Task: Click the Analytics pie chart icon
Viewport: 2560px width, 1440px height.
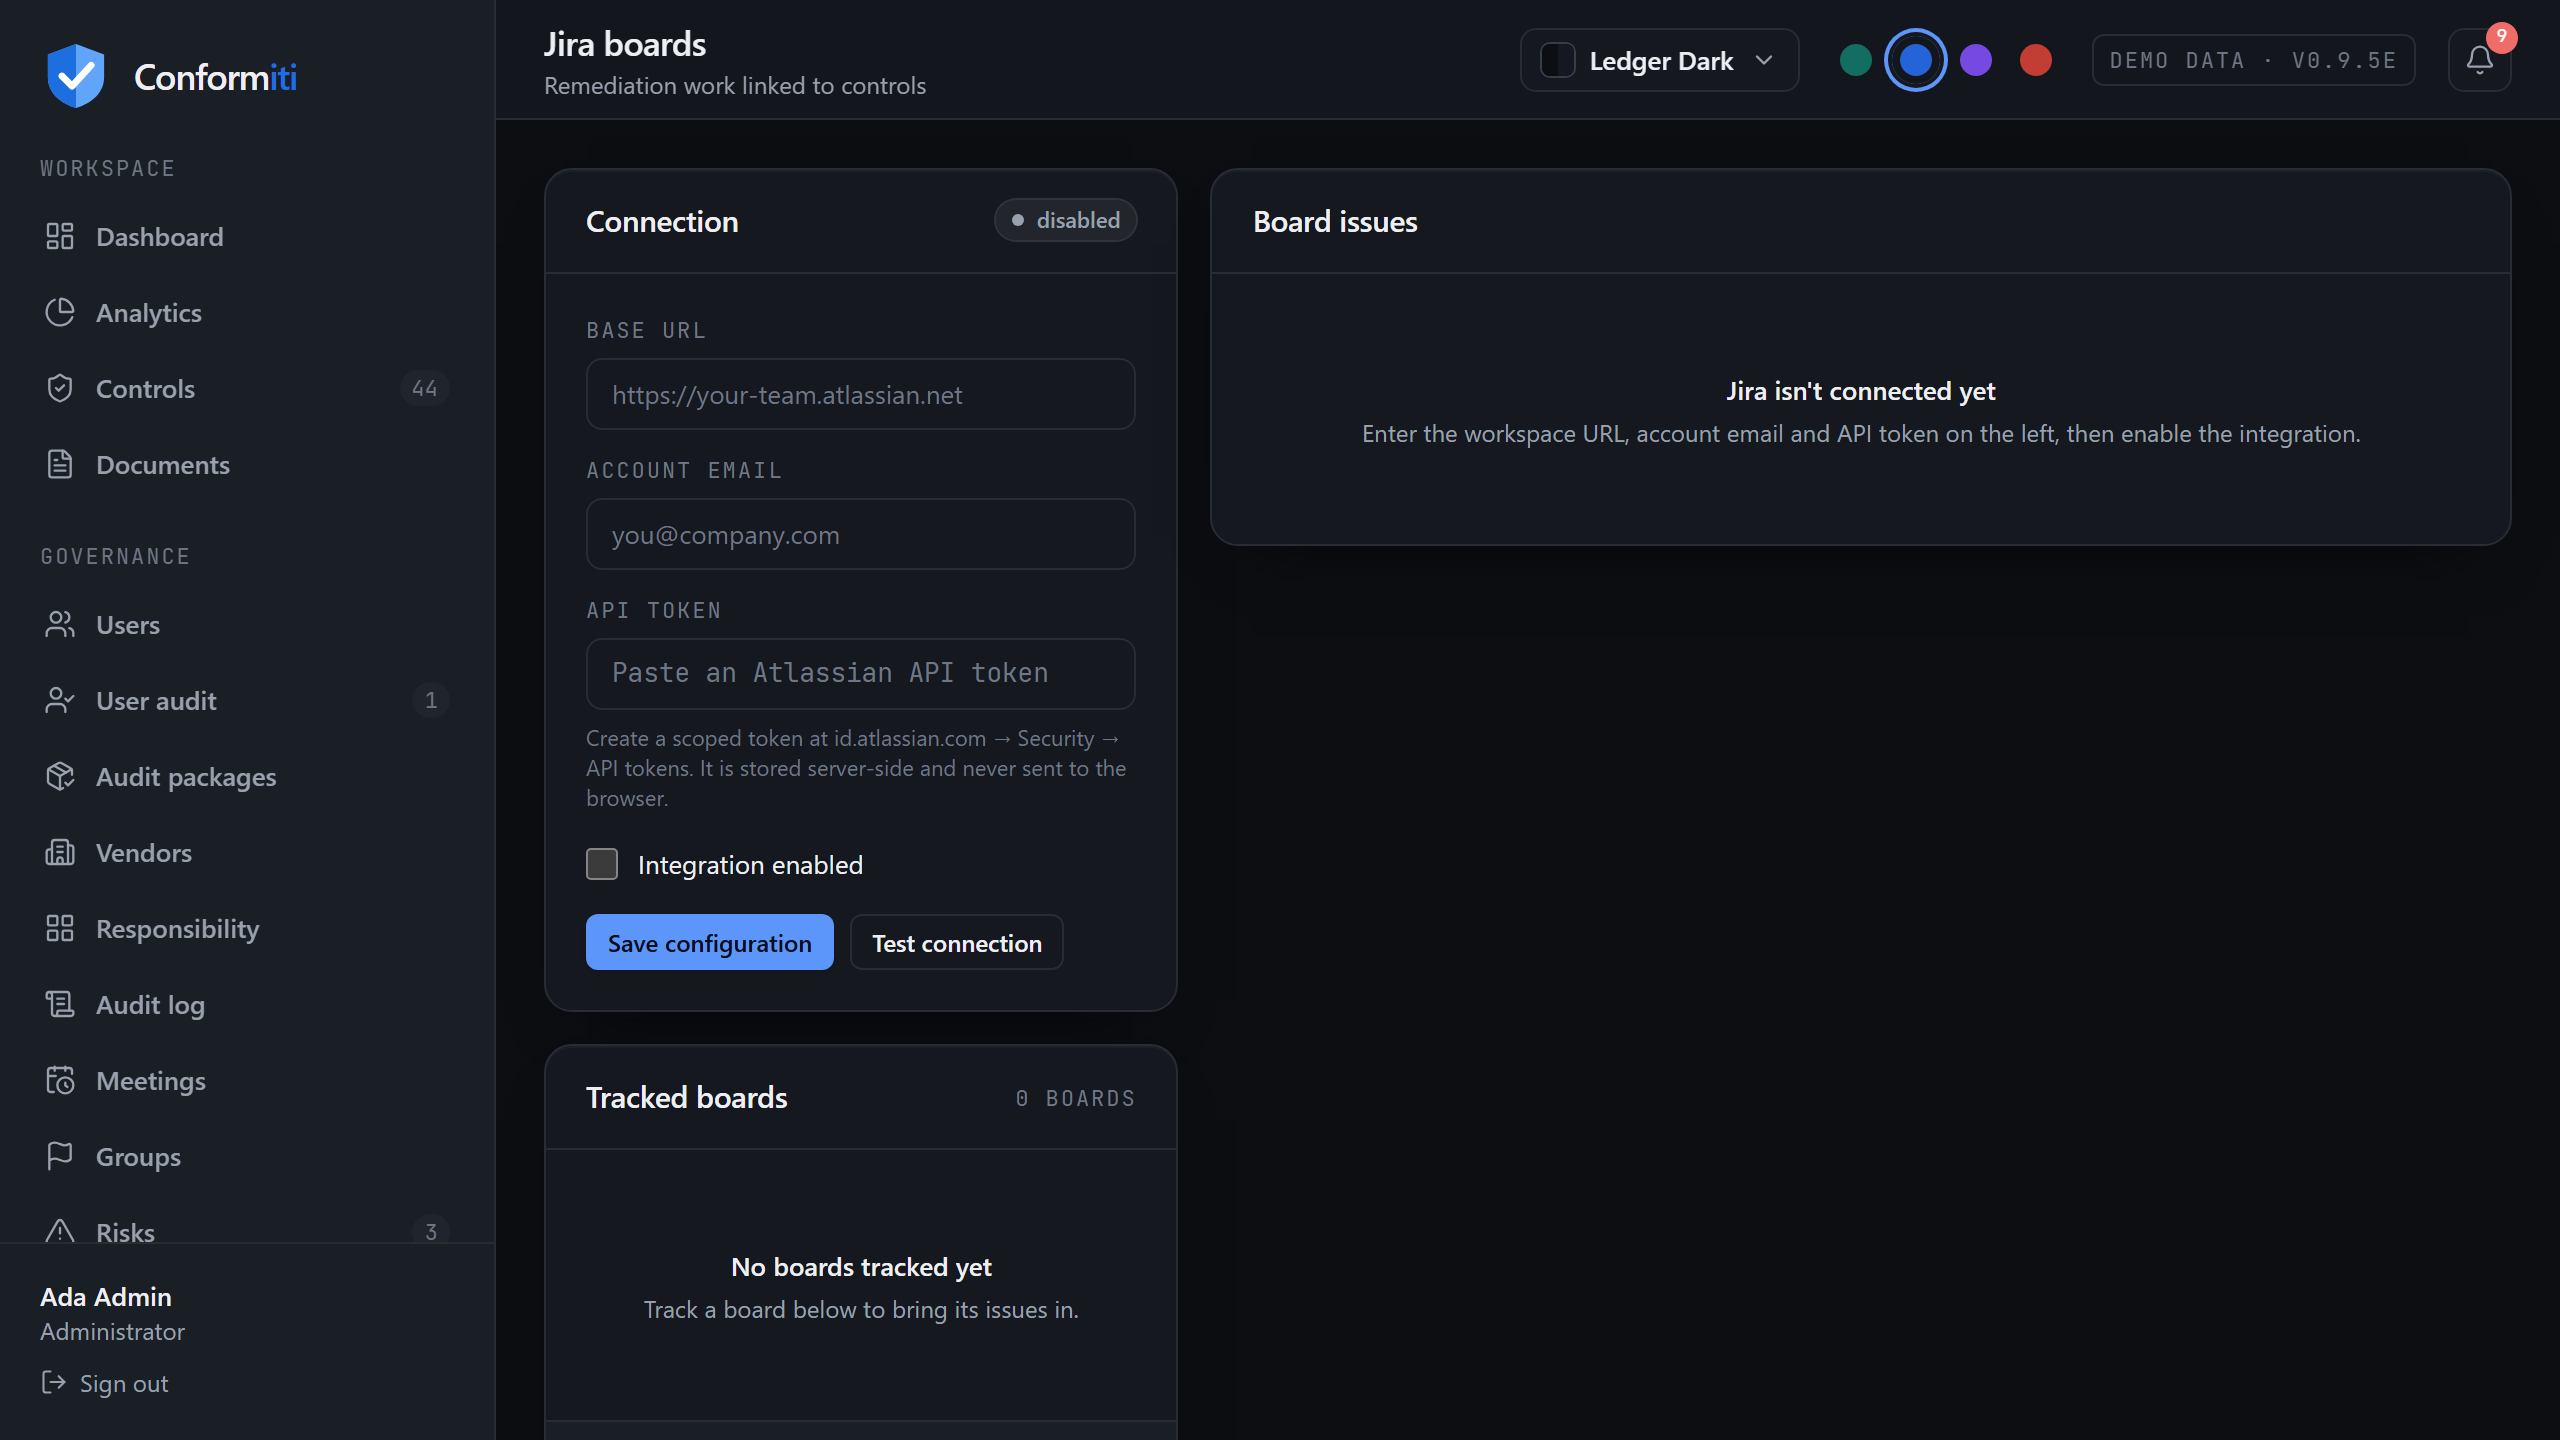Action: coord(60,312)
